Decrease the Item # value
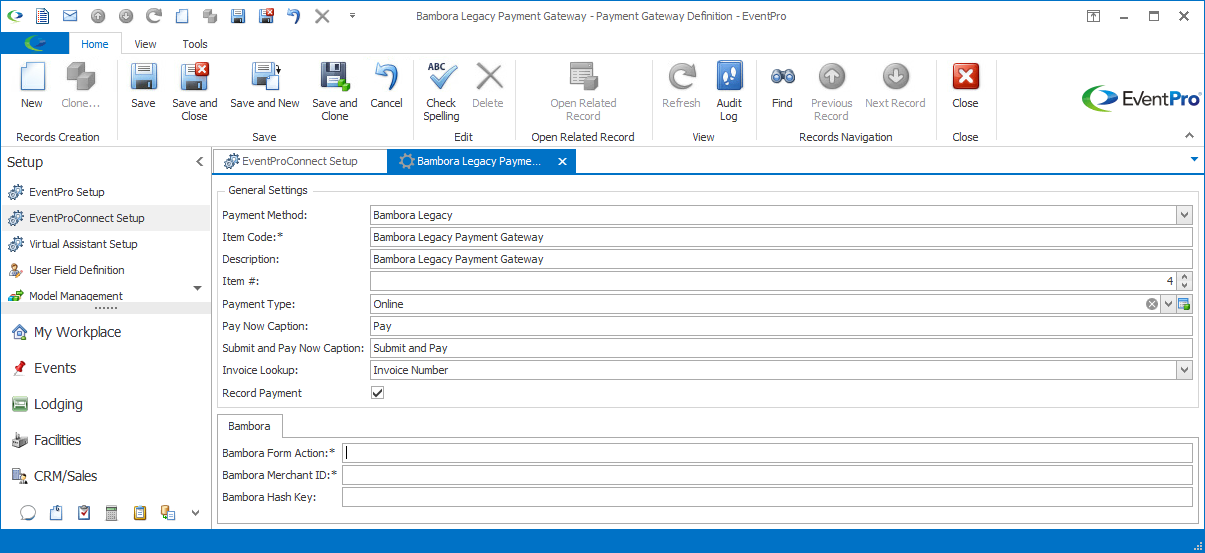 pyautogui.click(x=1185, y=286)
